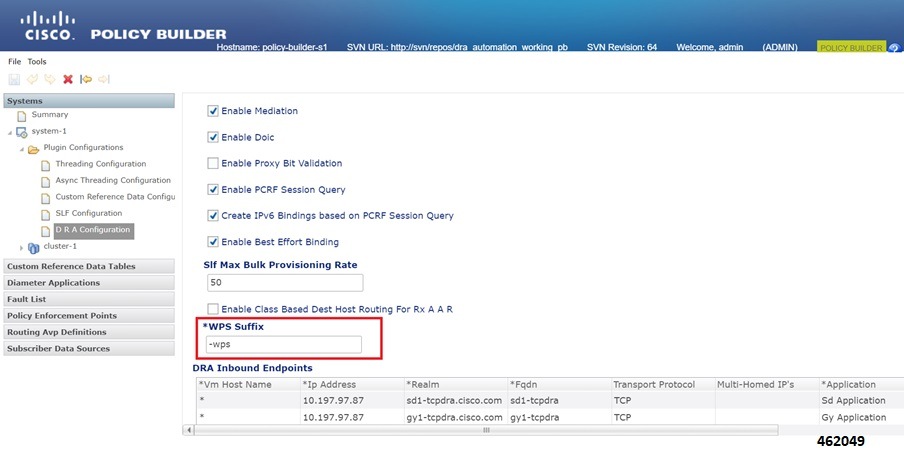Click the gy1-tcpdra Fqdn cell

(534, 417)
